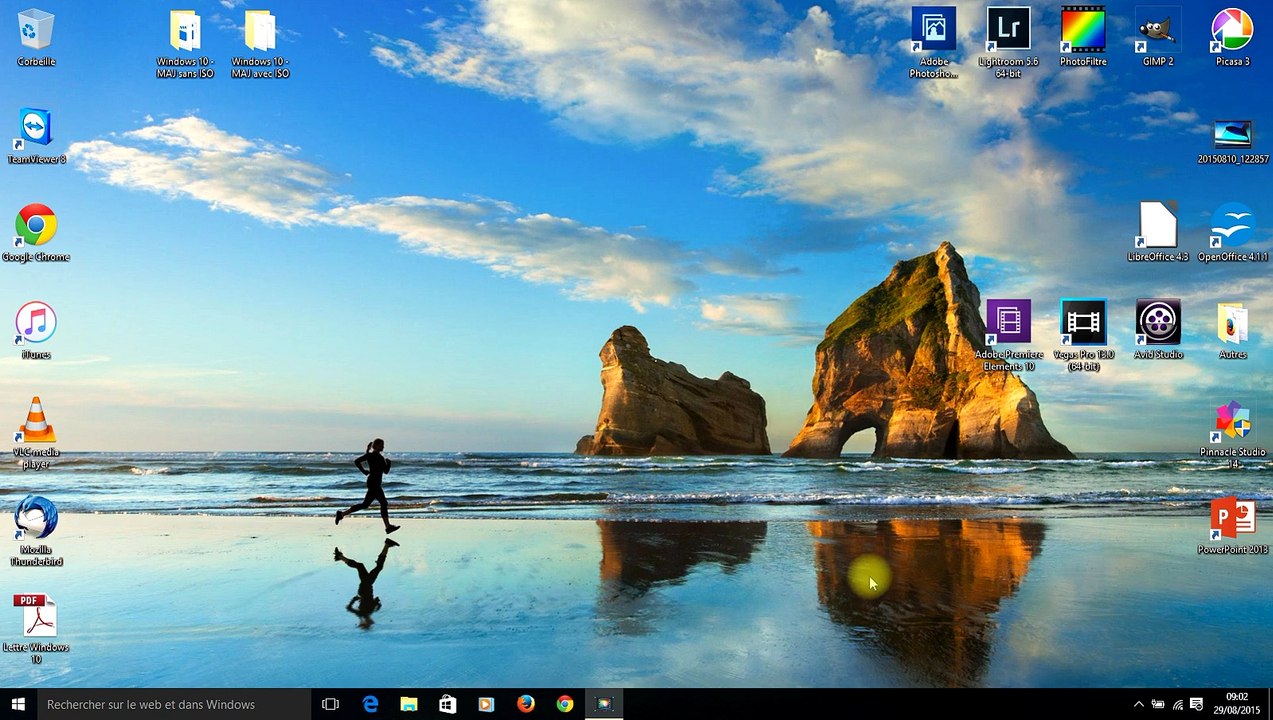Select the Picasa 3 desktop icon
Viewport: 1273px width, 720px height.
point(1233,37)
